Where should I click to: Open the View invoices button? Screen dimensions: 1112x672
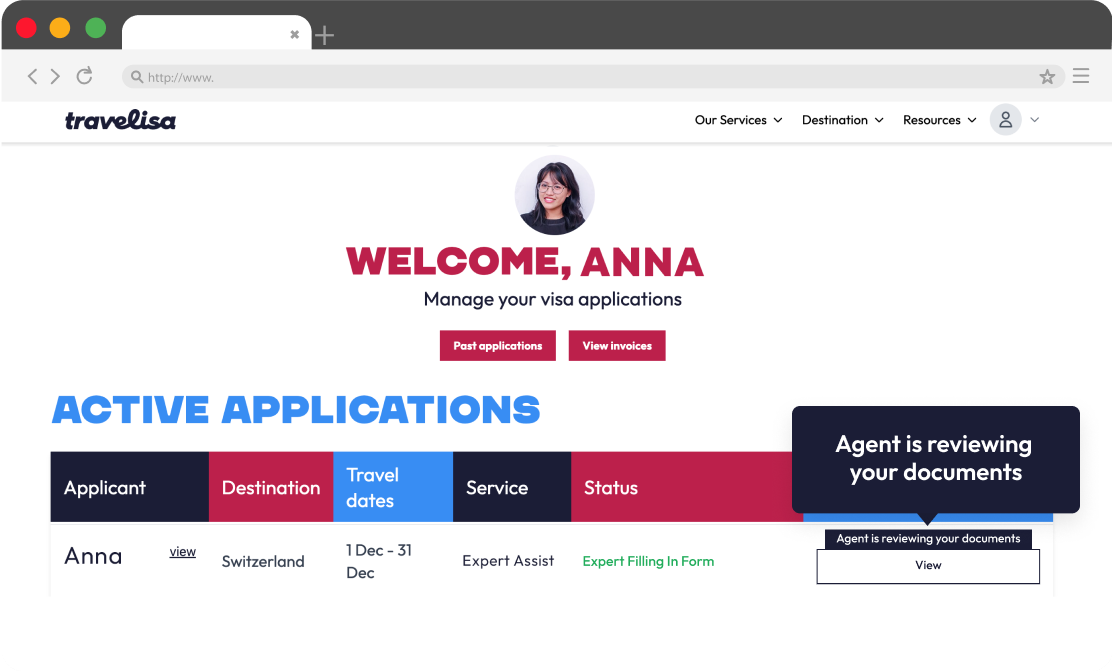coord(617,346)
